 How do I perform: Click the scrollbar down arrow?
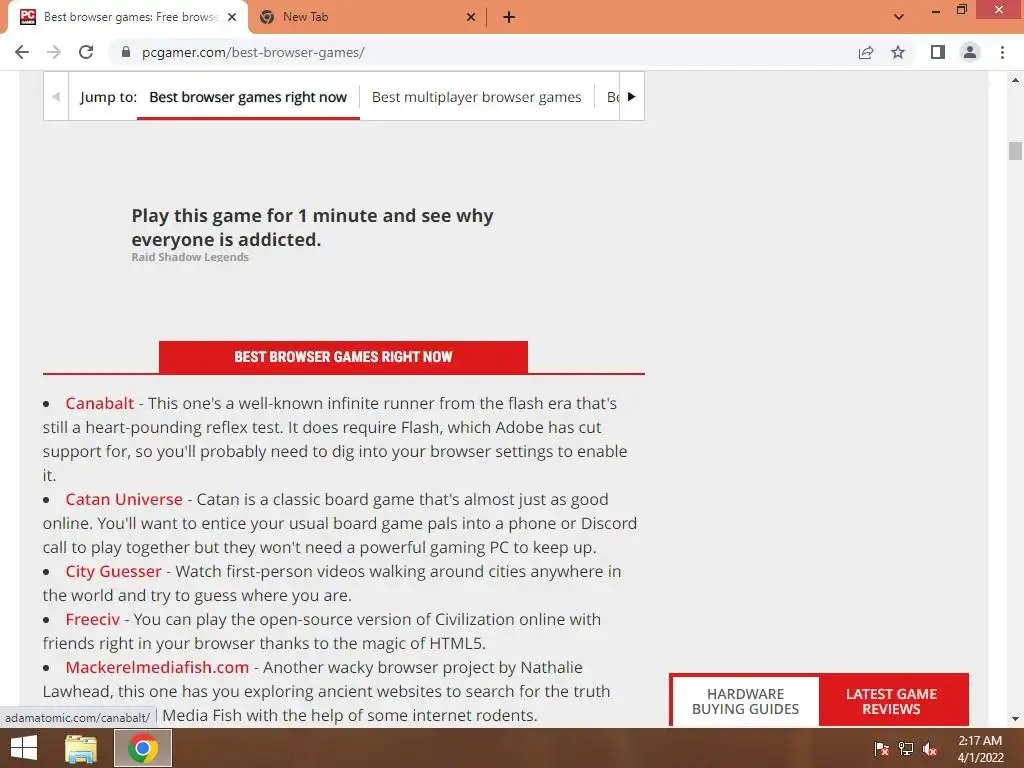(1015, 719)
